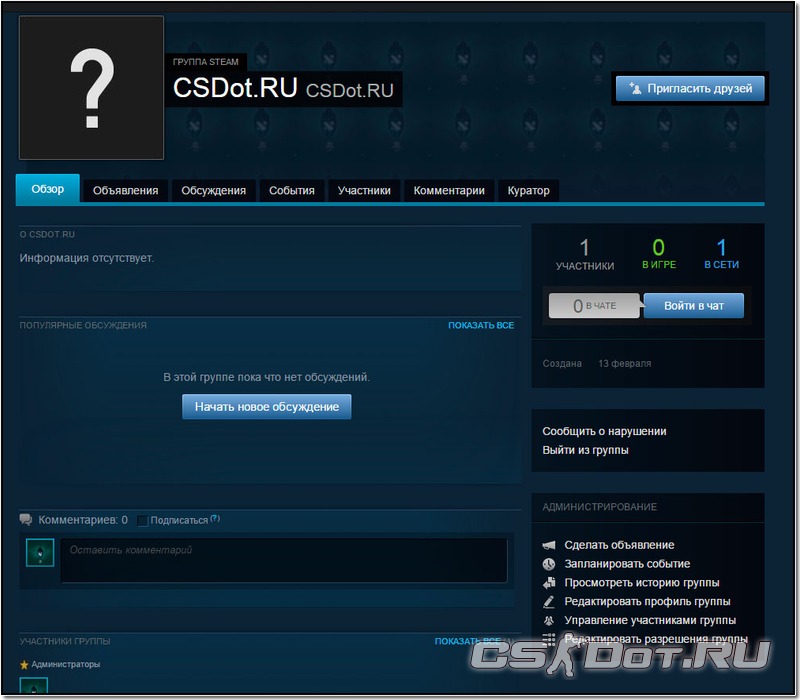This screenshot has width=800, height=700.
Task: Click the speech bubbles comments icon
Action: 26,520
